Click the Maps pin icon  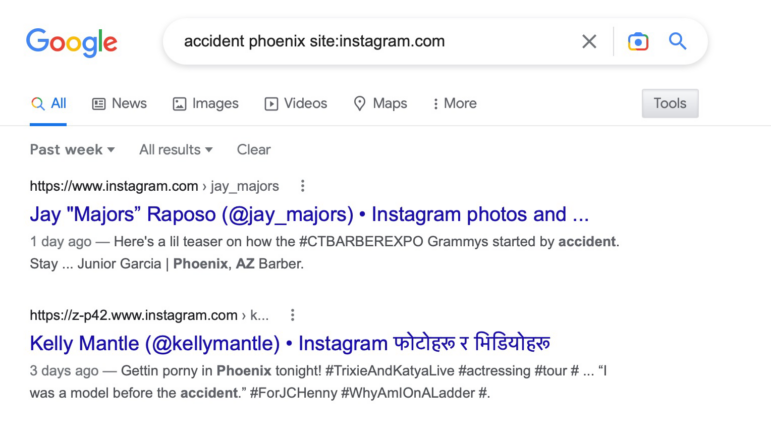pyautogui.click(x=359, y=104)
